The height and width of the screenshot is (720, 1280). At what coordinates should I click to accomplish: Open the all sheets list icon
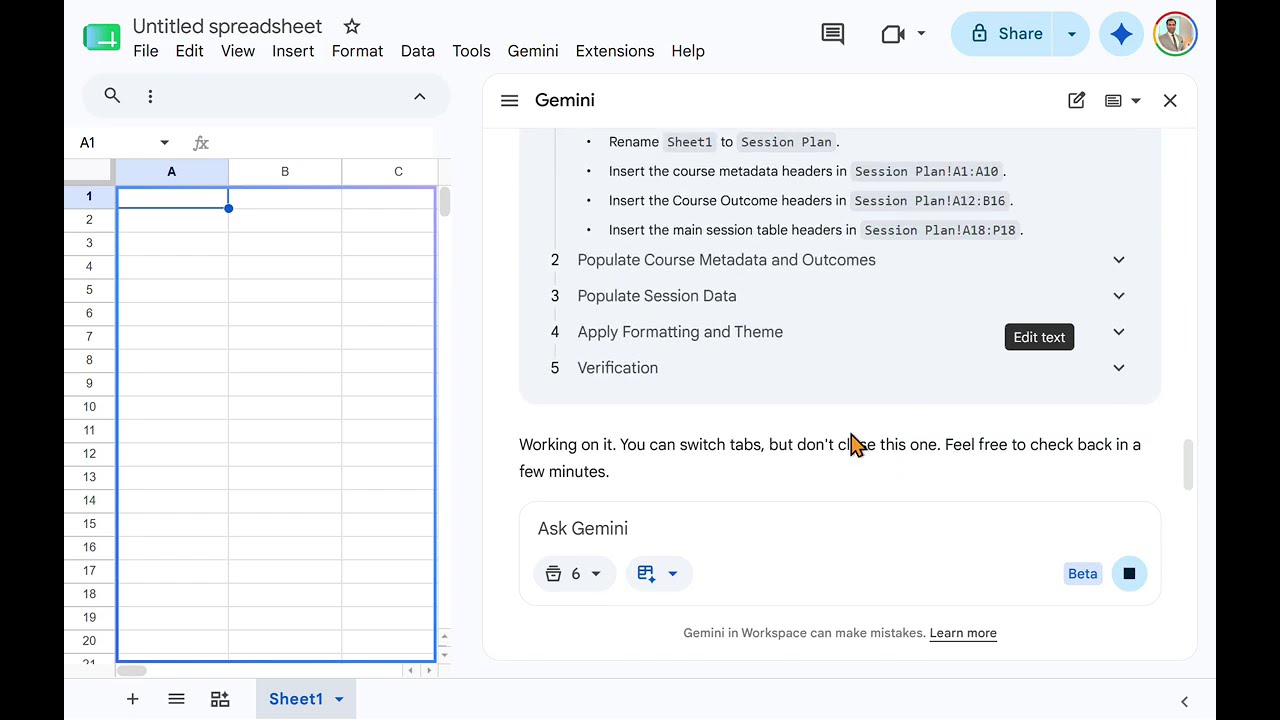176,699
